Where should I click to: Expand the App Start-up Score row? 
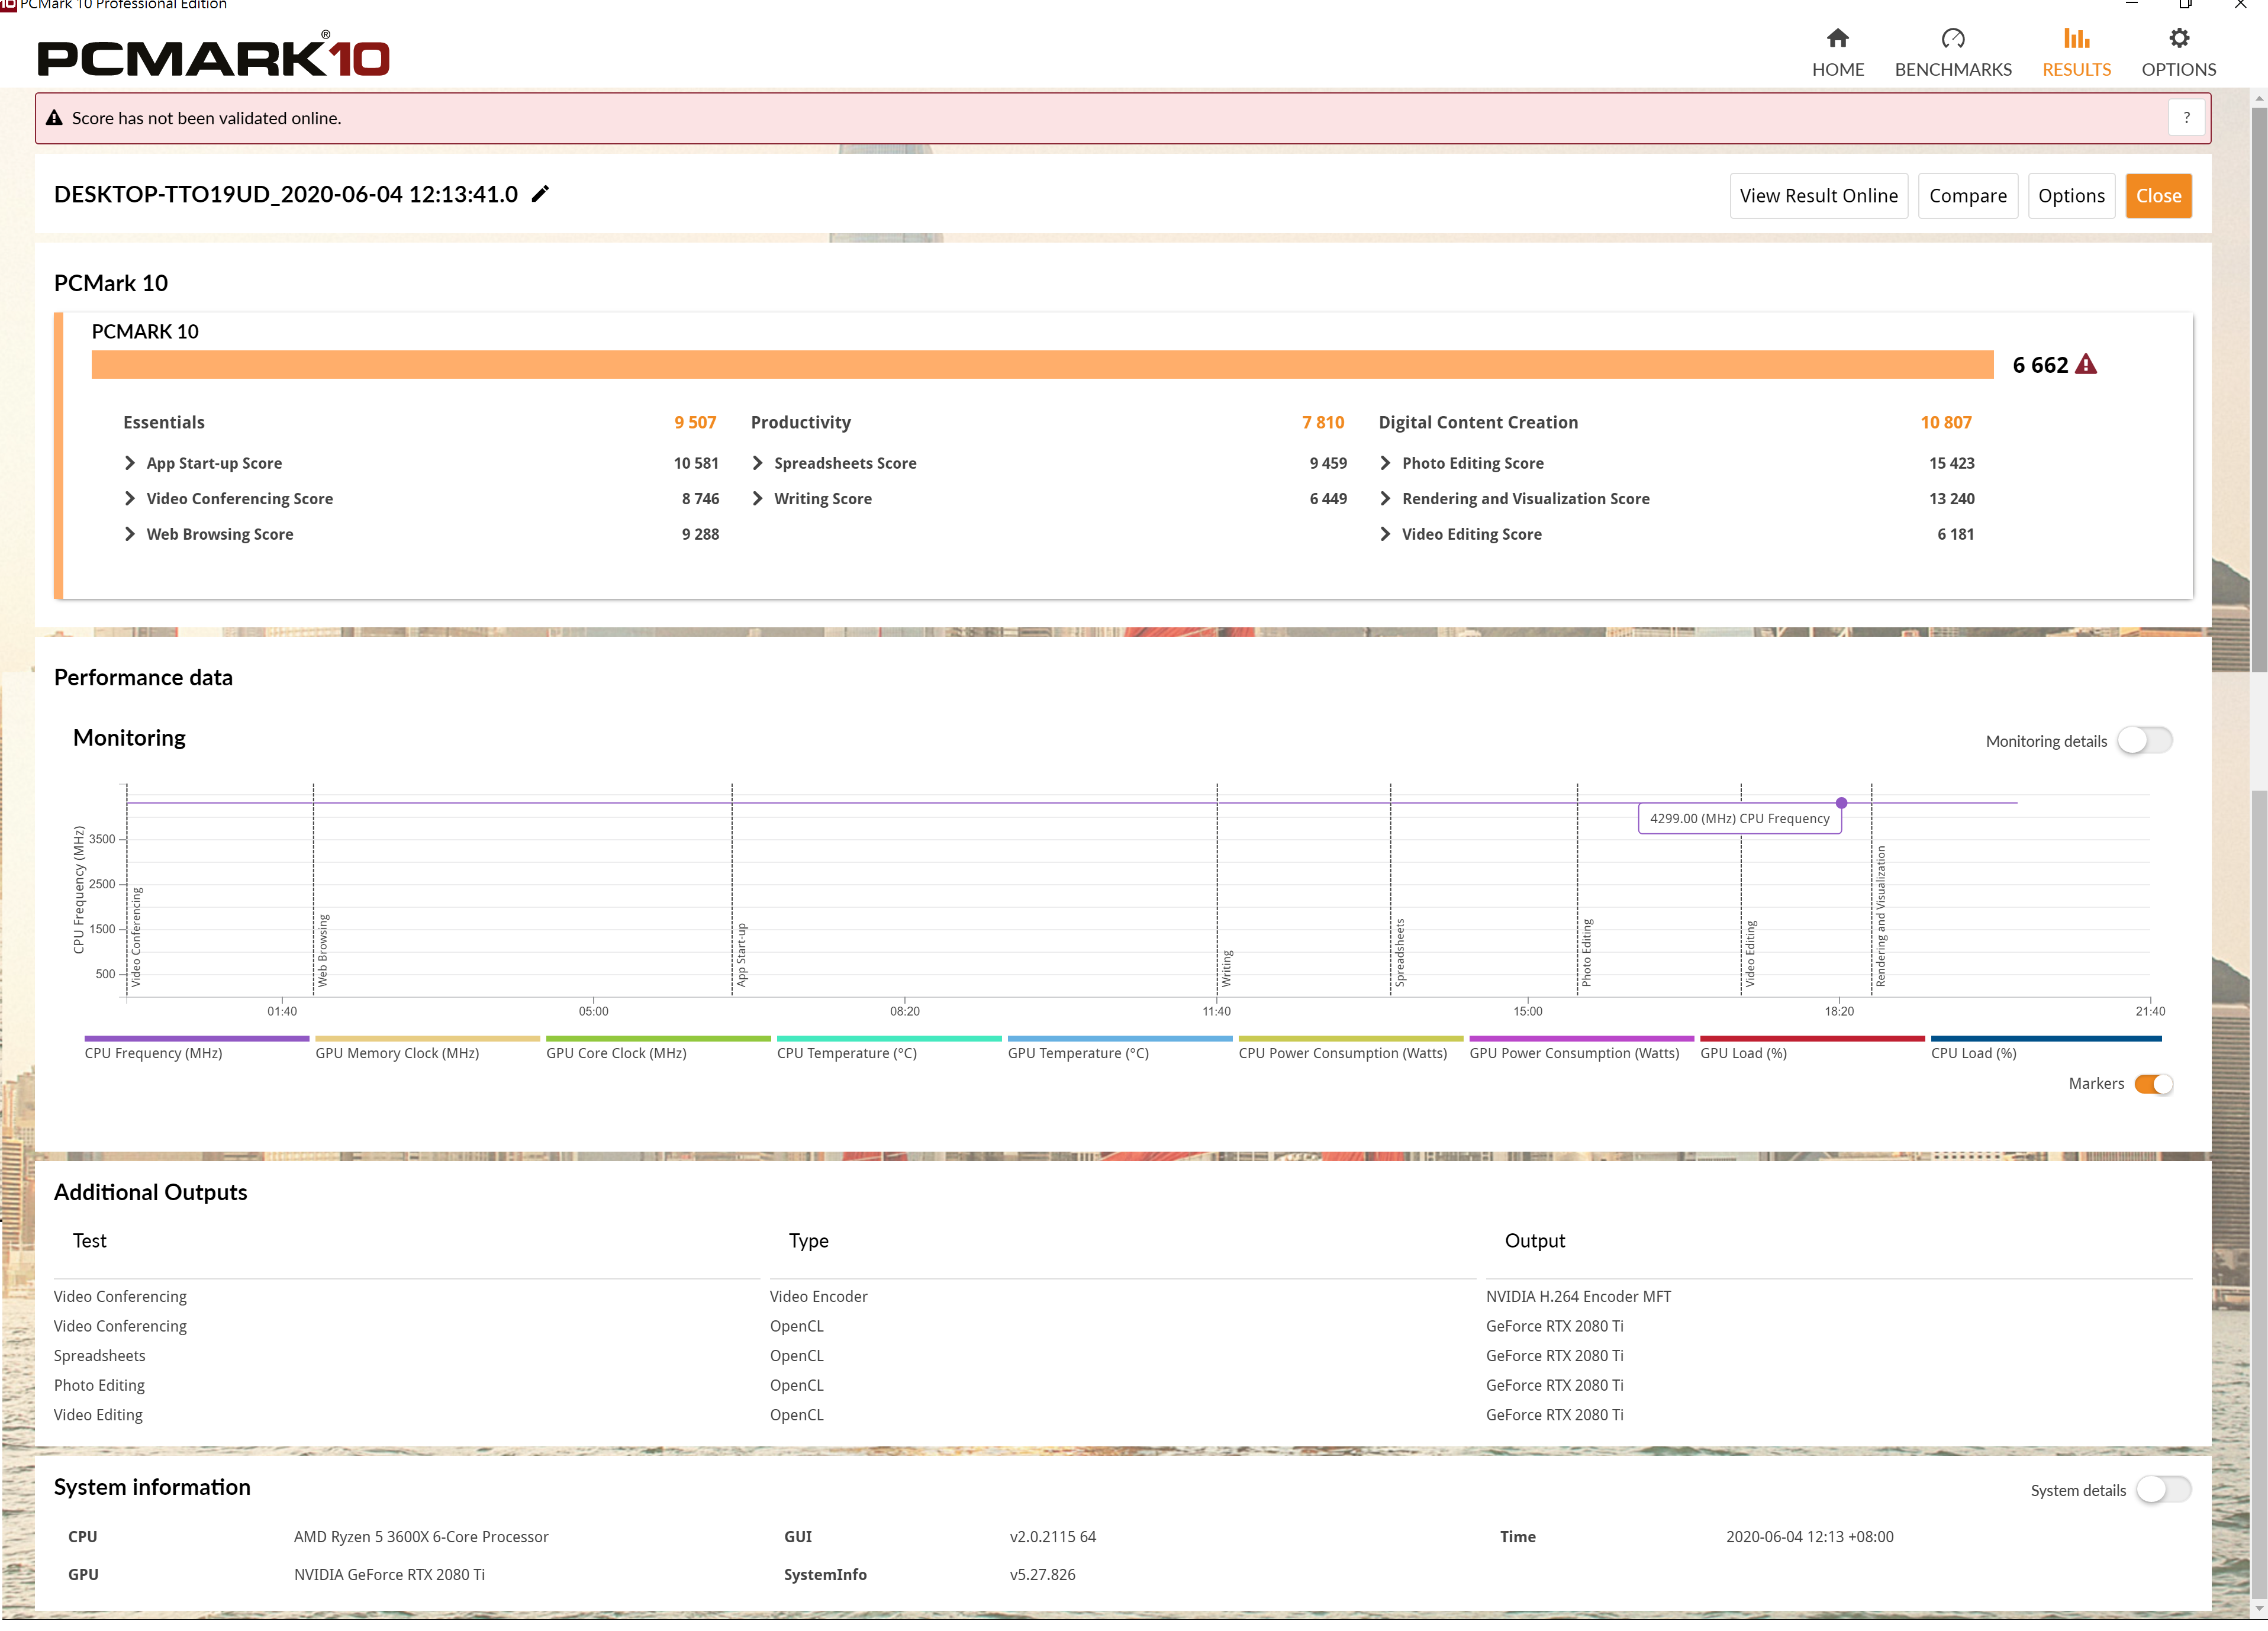point(130,462)
